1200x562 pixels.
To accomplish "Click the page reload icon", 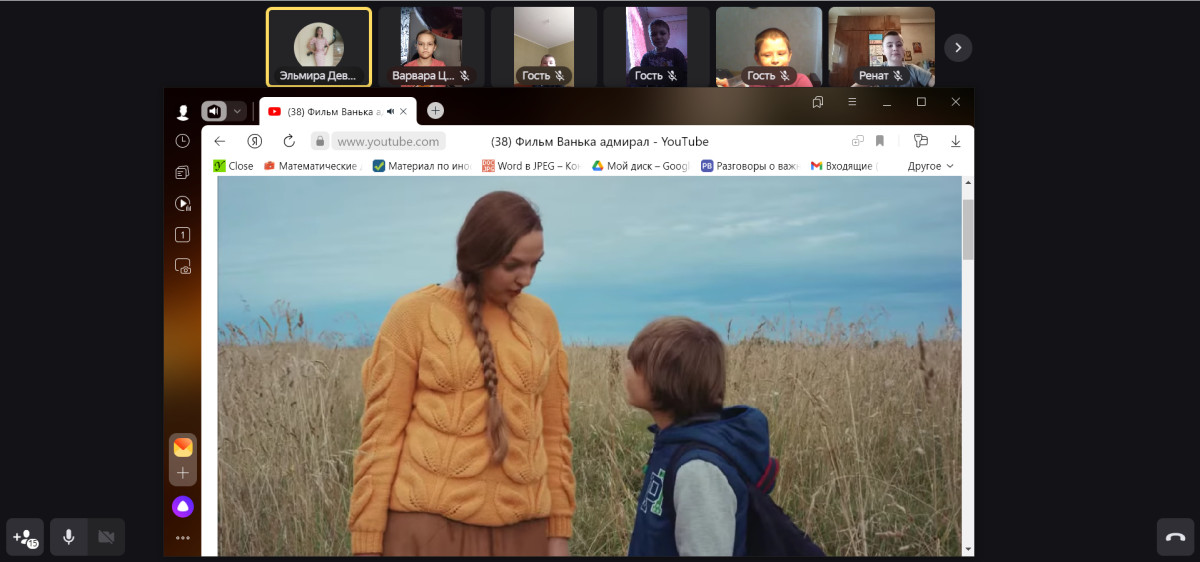I will pyautogui.click(x=289, y=141).
